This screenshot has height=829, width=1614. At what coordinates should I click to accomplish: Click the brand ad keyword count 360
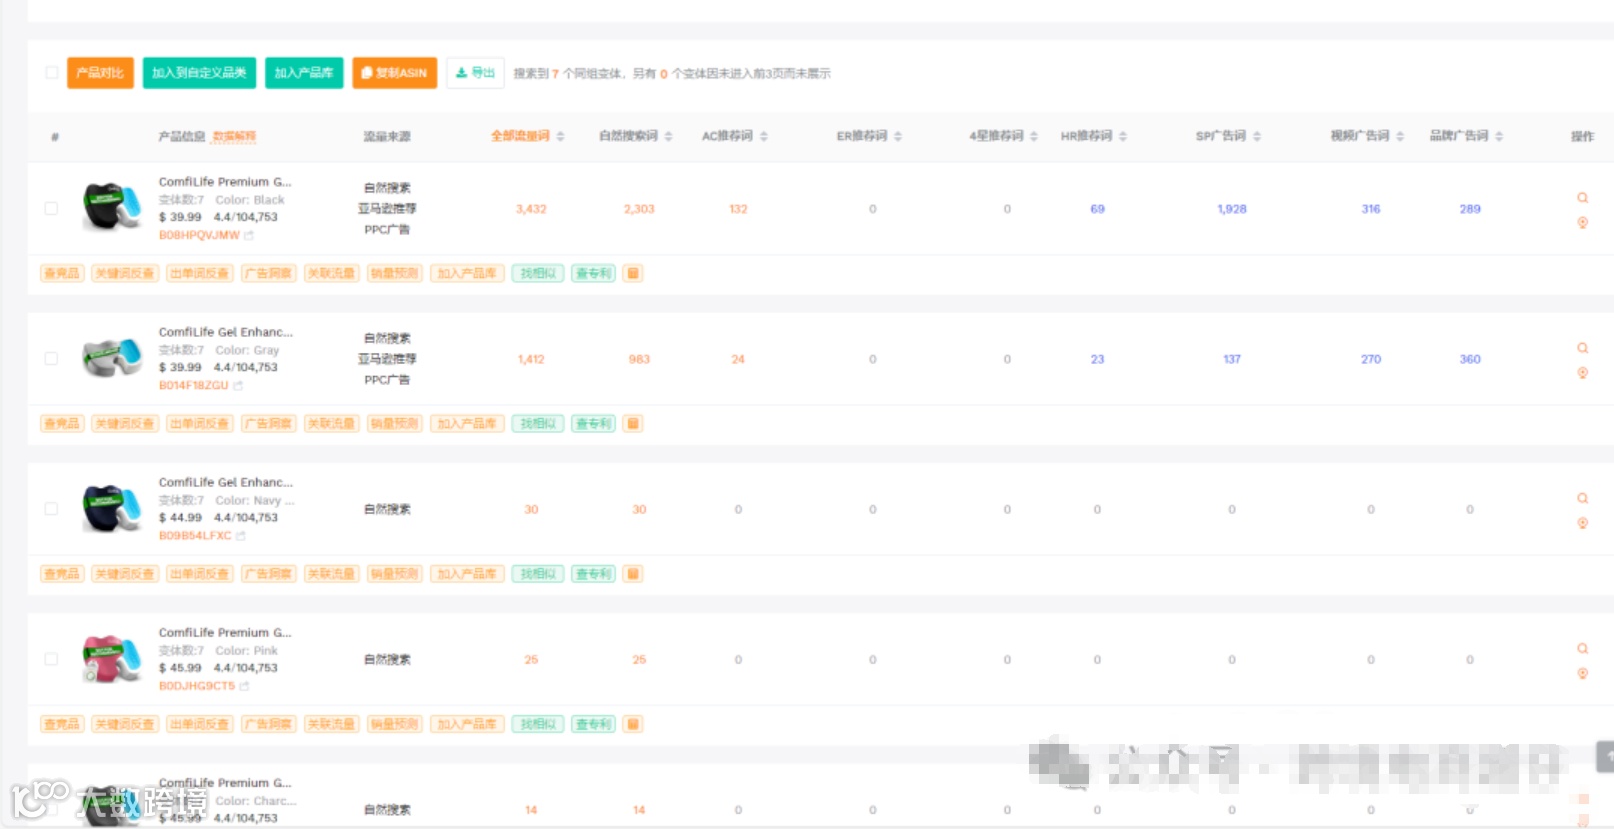(1470, 359)
